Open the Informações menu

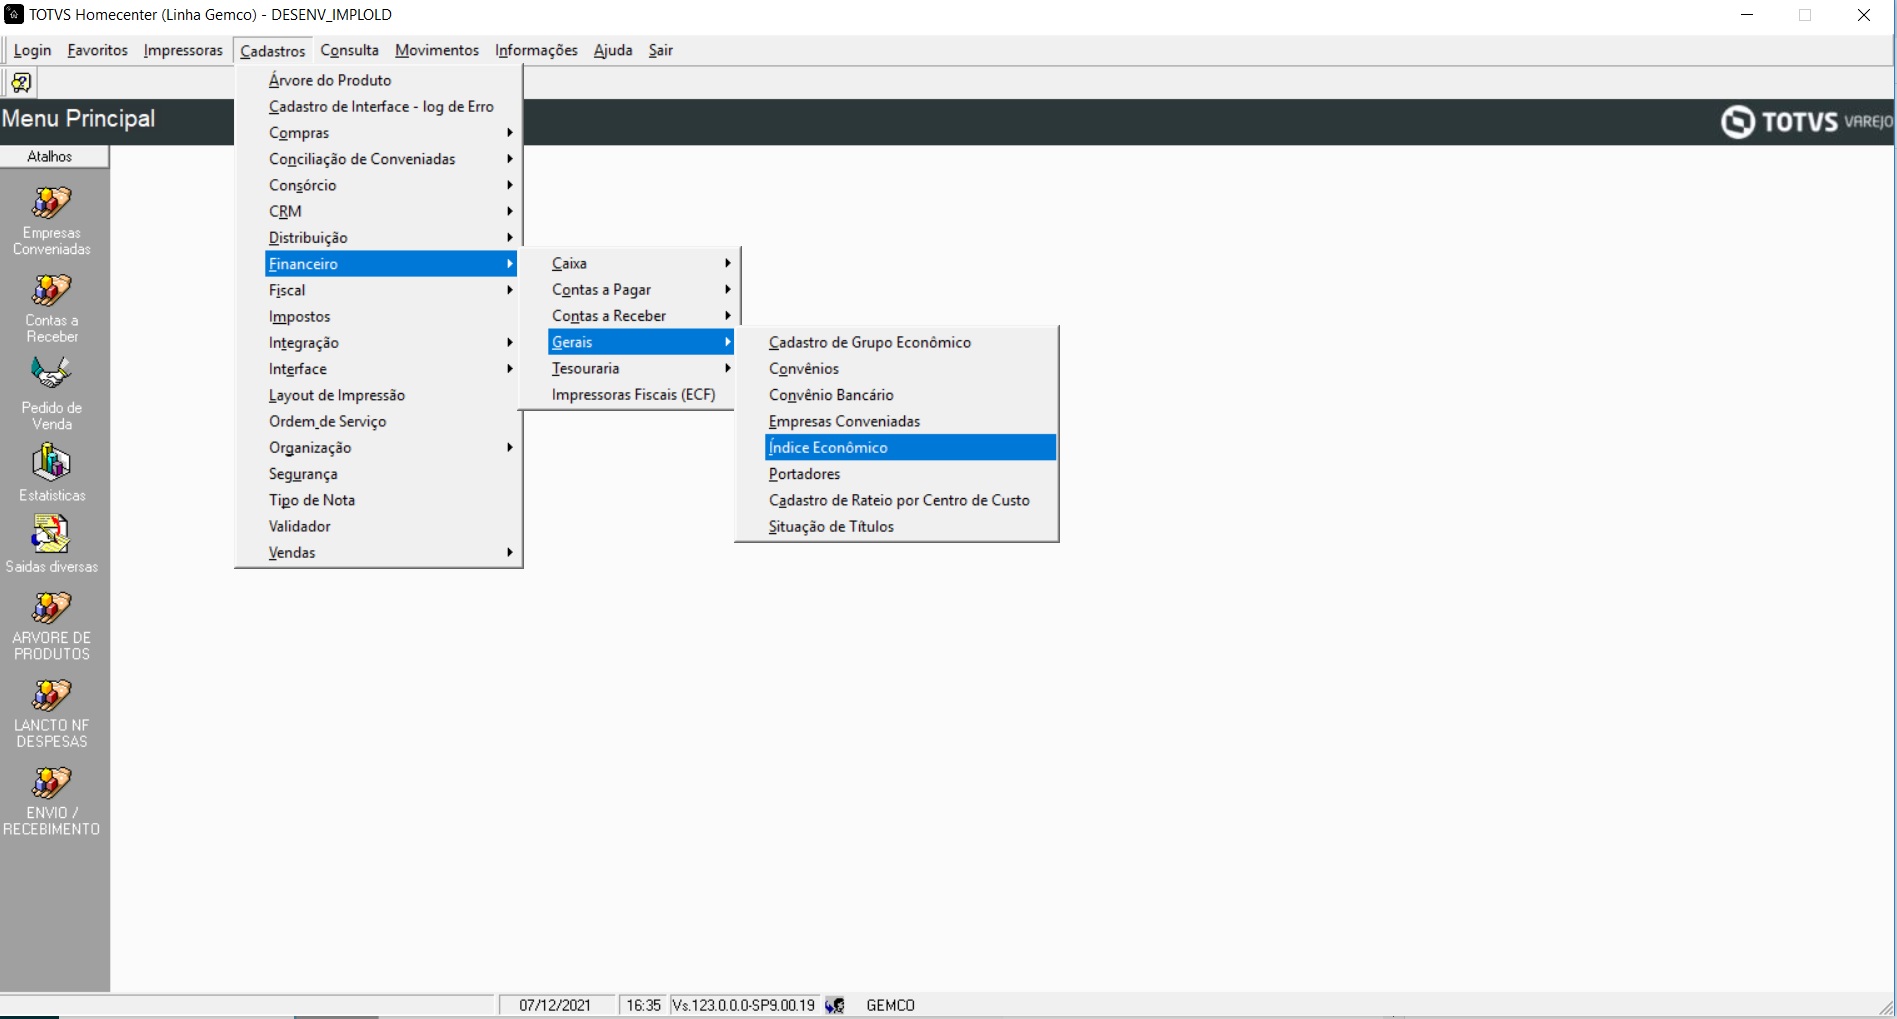[x=537, y=50]
